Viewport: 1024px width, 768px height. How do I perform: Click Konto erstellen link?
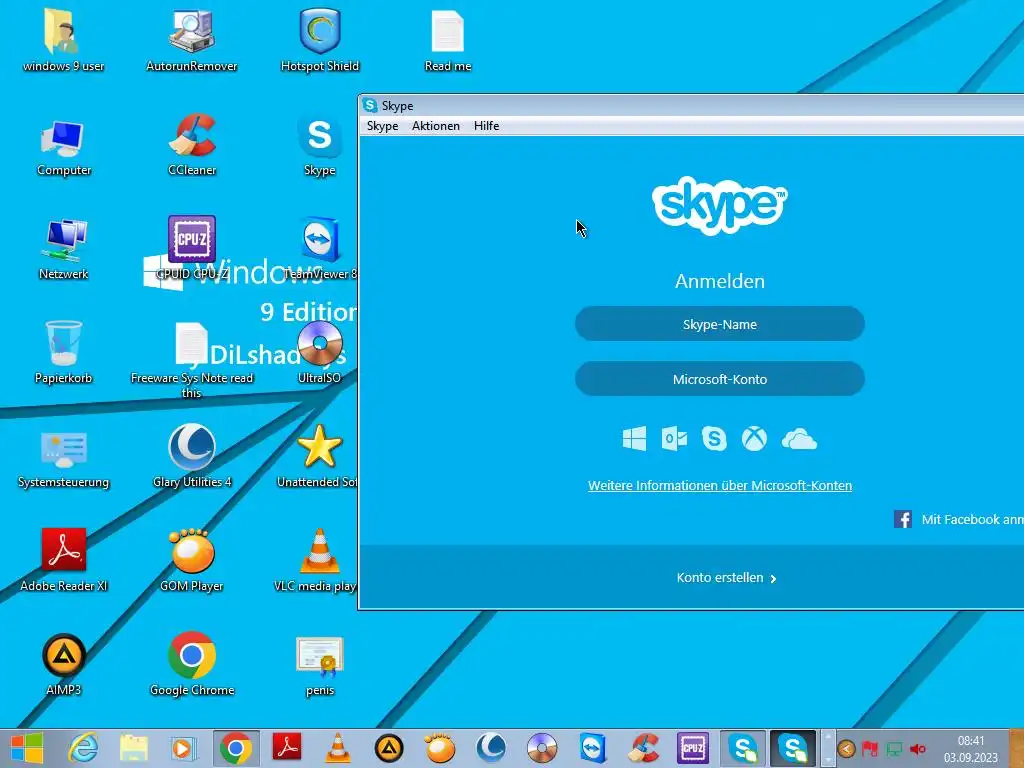pyautogui.click(x=726, y=577)
